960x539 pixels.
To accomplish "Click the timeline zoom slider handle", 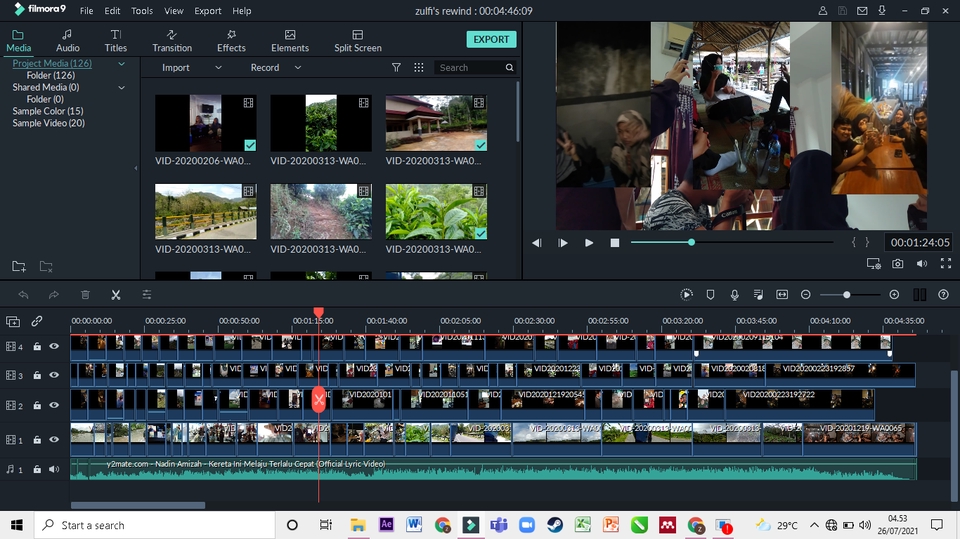I will pos(846,295).
